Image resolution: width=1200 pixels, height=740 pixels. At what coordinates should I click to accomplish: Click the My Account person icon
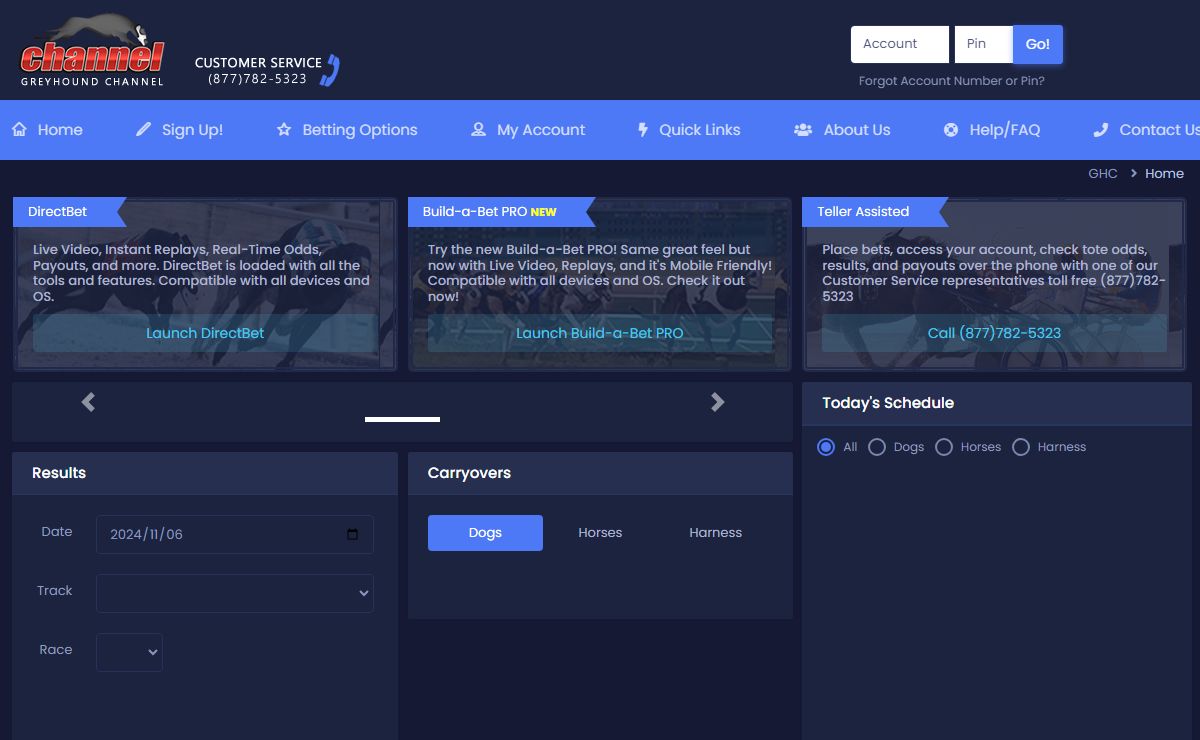click(x=478, y=130)
